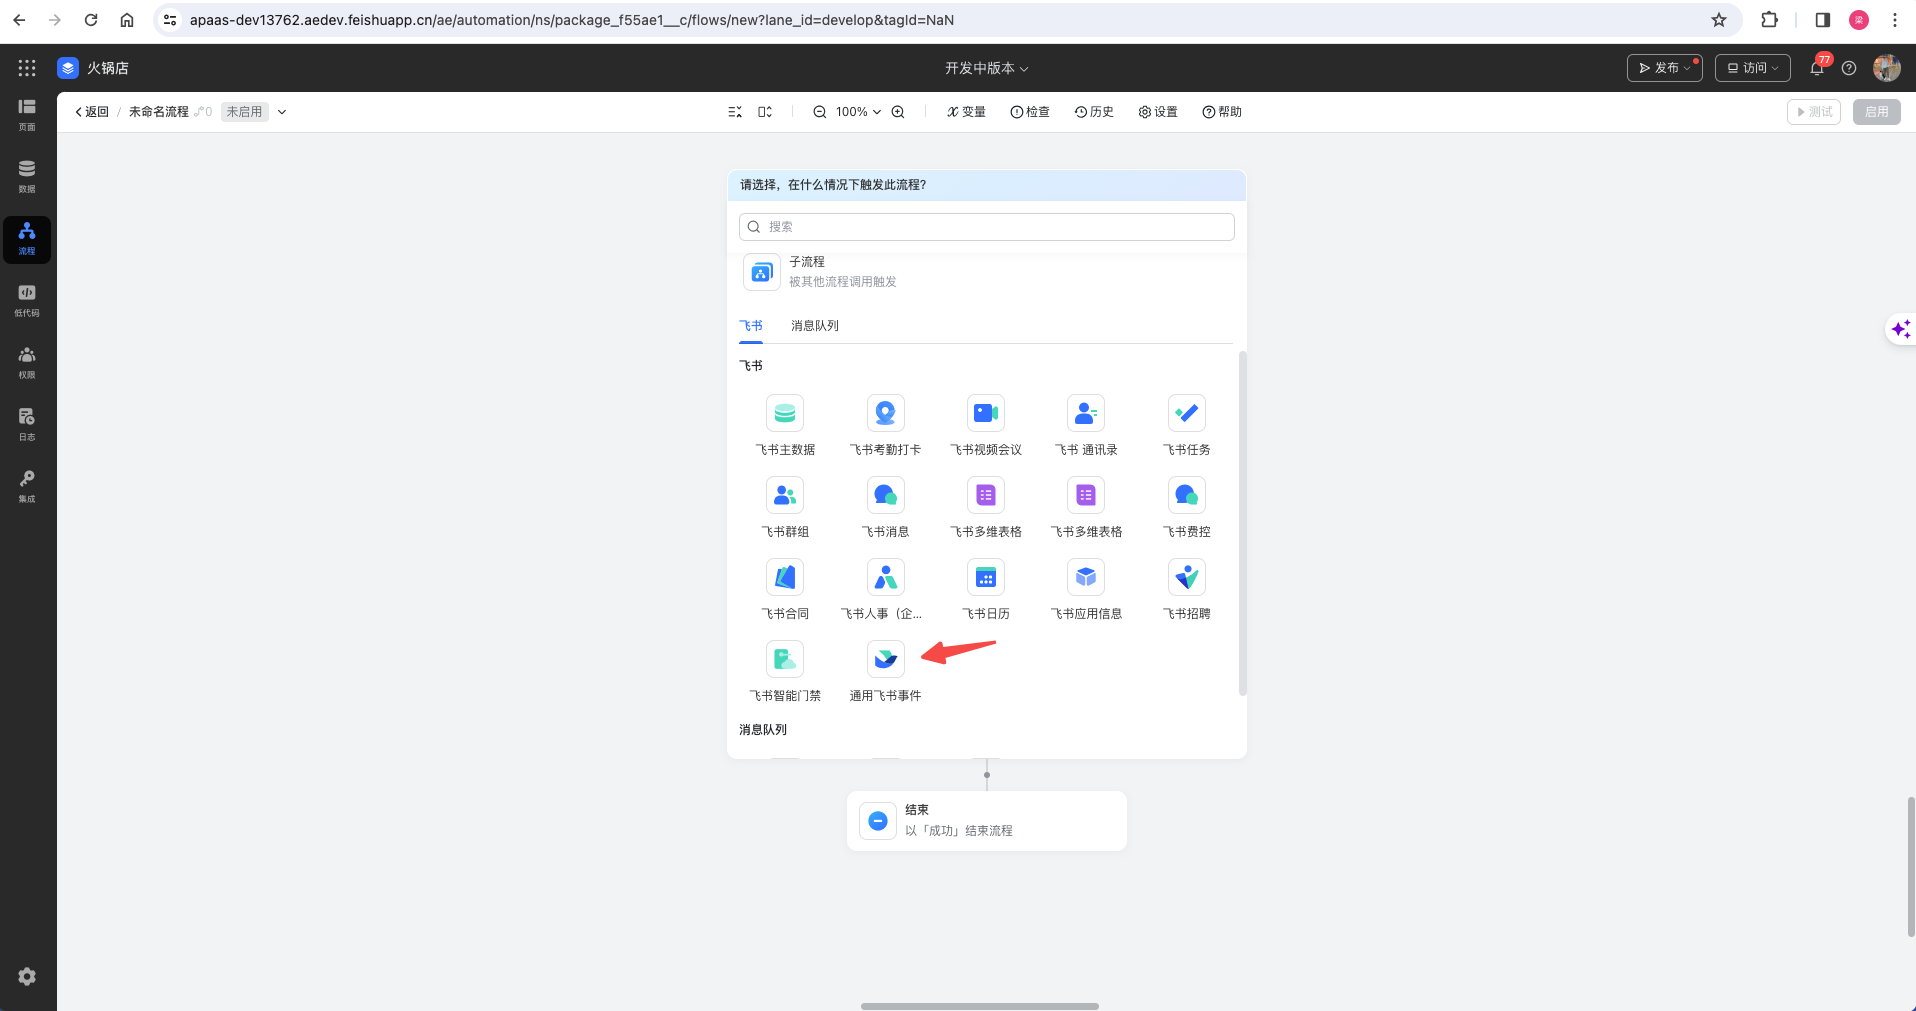Viewport: 1916px width, 1011px height.
Task: Open the help question-mark icon in header
Action: tap(1849, 68)
